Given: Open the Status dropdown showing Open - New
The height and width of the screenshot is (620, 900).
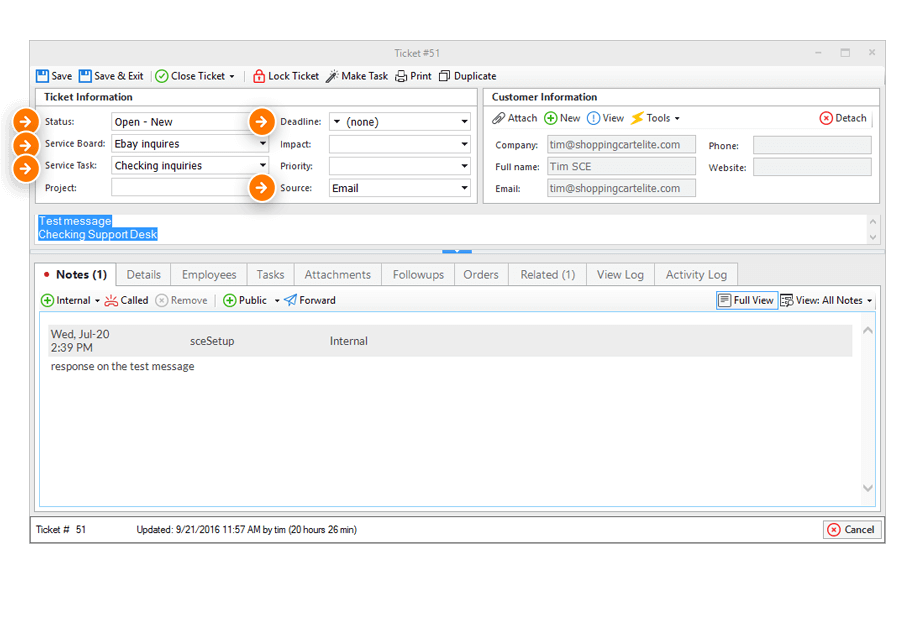Looking at the screenshot, I should (x=190, y=122).
